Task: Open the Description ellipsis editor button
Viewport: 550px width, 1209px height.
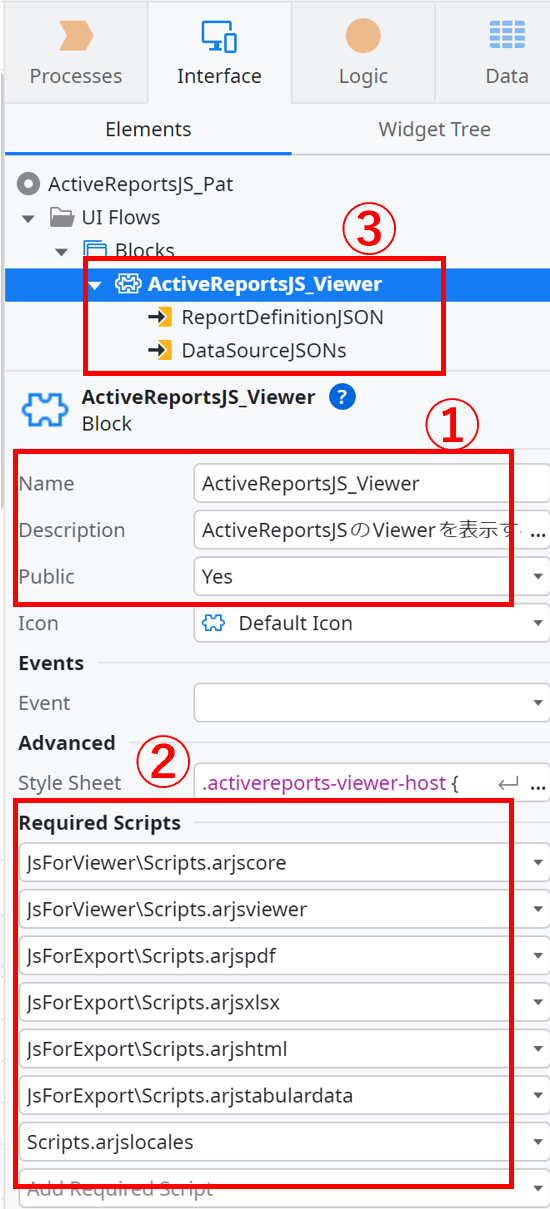Action: (x=538, y=531)
